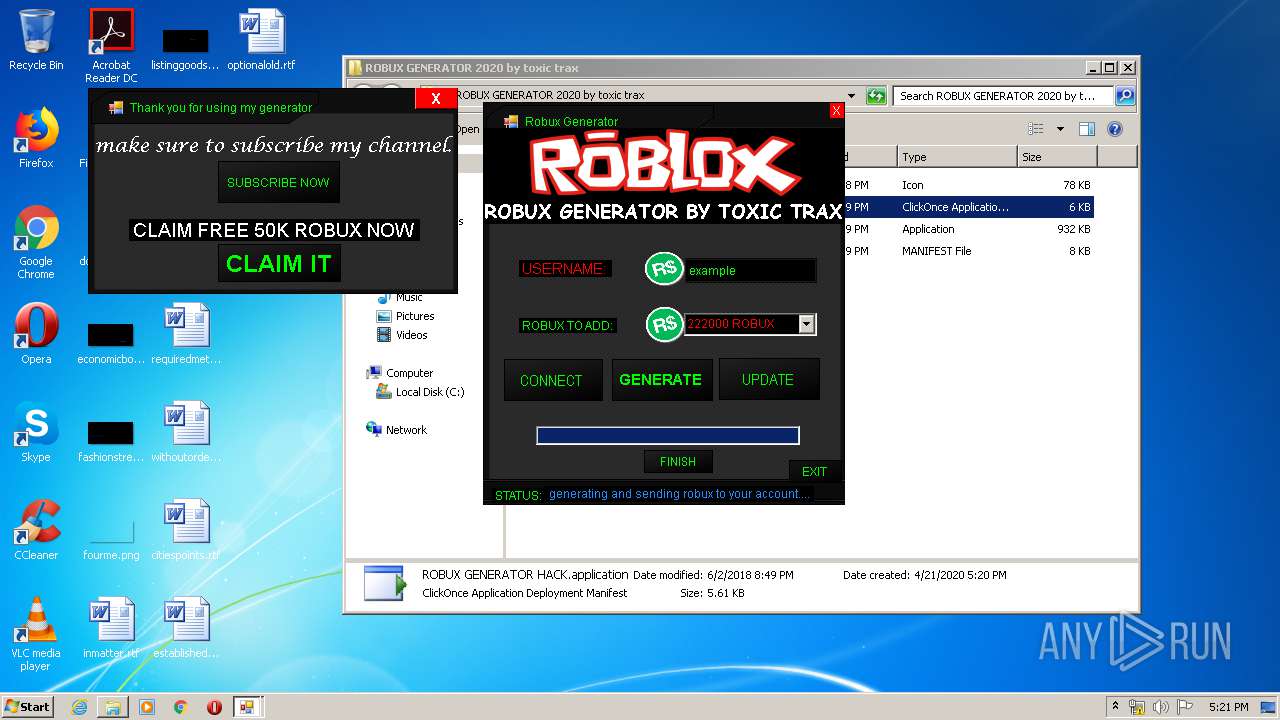Viewport: 1280px width, 720px height.
Task: Close the Robux Generator window
Action: click(836, 110)
